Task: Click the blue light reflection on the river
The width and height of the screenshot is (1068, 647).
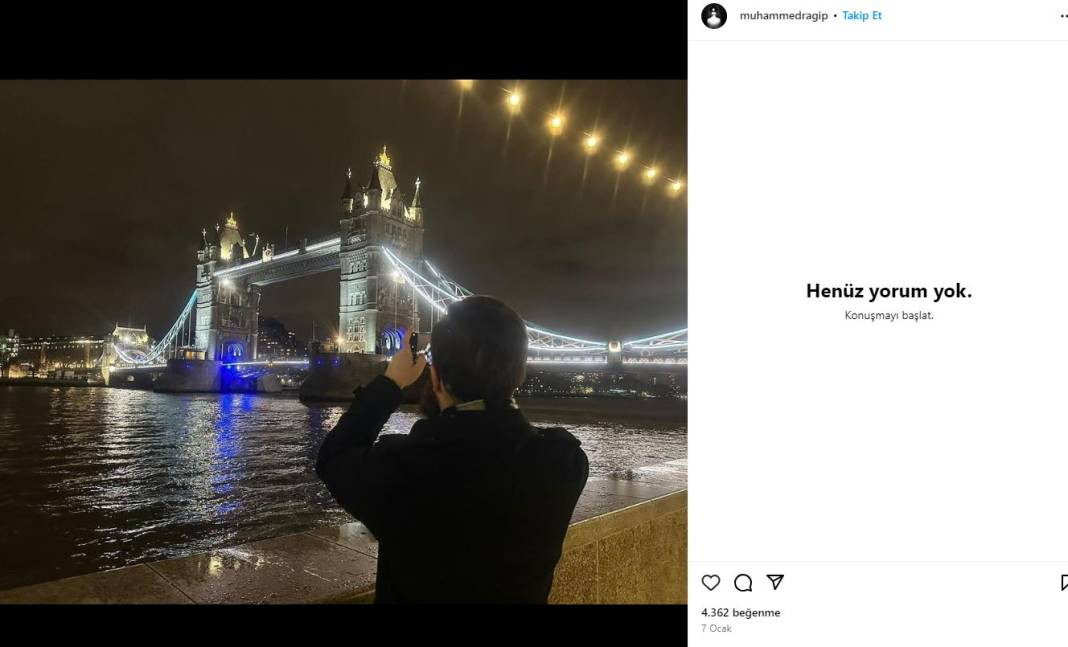Action: (228, 440)
